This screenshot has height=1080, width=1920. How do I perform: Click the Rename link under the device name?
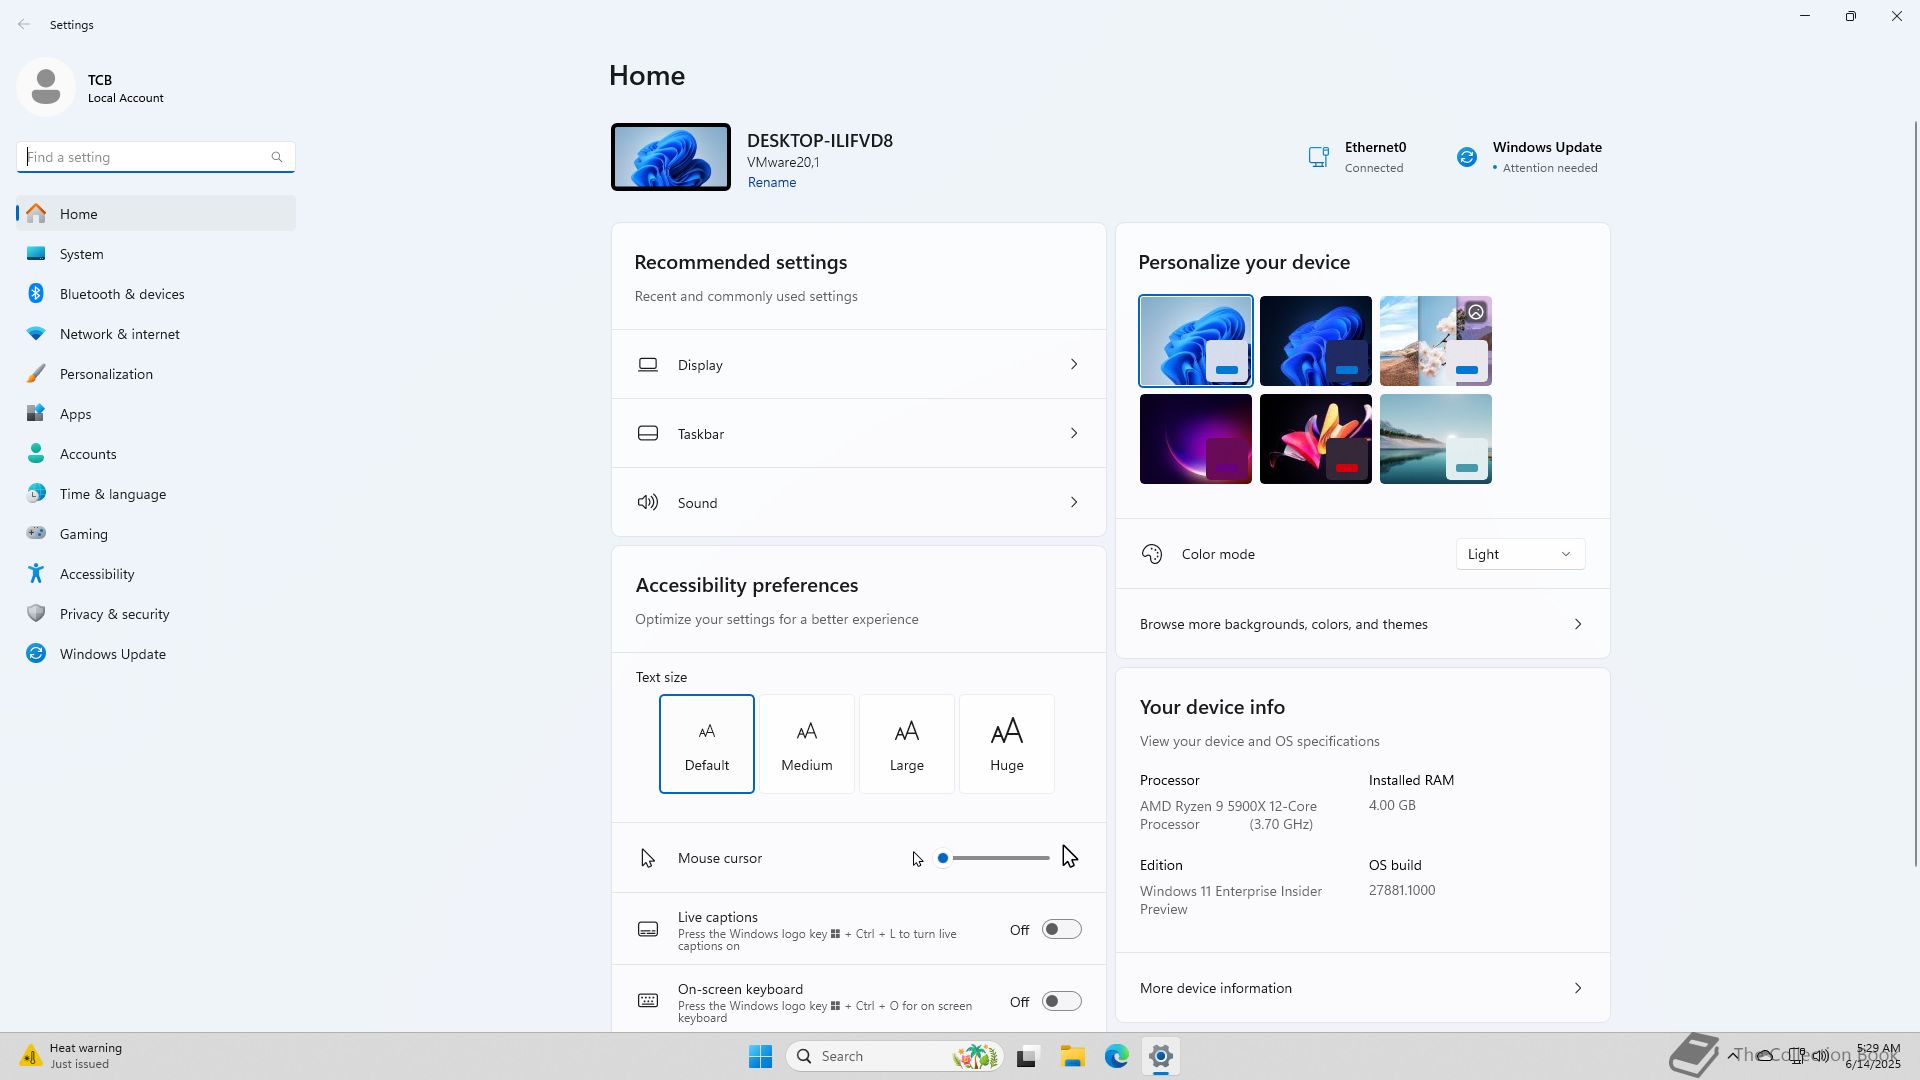click(x=771, y=183)
